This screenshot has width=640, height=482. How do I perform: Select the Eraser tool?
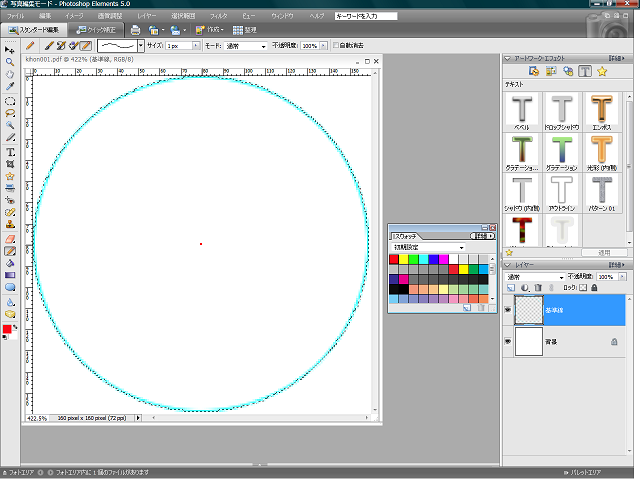(10, 239)
